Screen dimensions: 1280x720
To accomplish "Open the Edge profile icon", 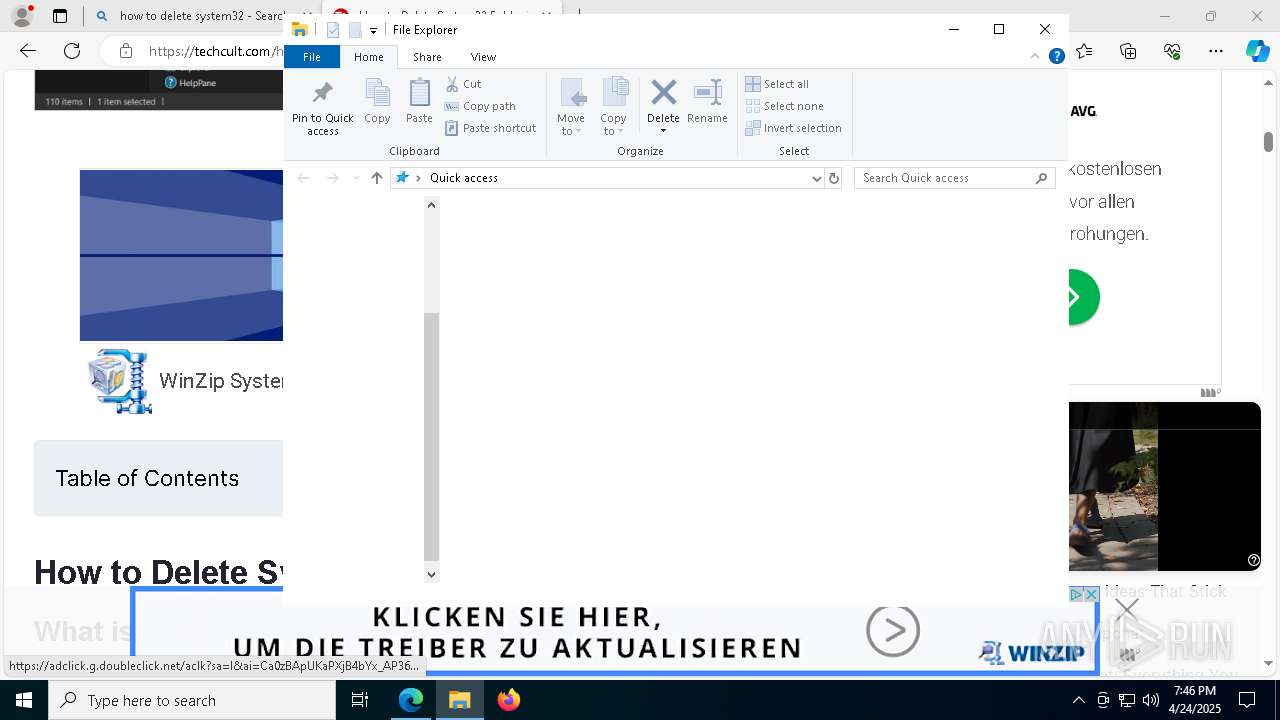I will pos(21,16).
